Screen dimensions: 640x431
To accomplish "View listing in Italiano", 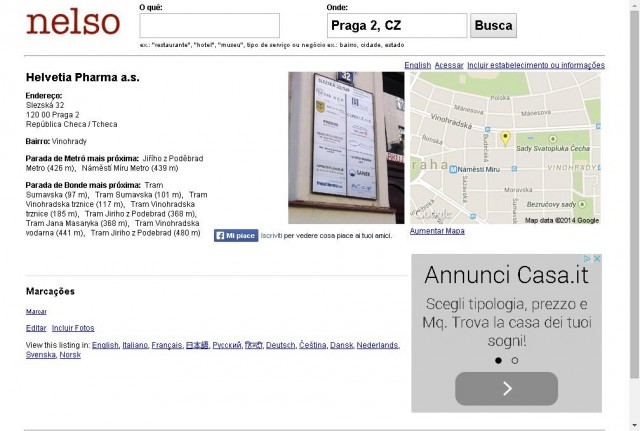I will click(x=135, y=345).
